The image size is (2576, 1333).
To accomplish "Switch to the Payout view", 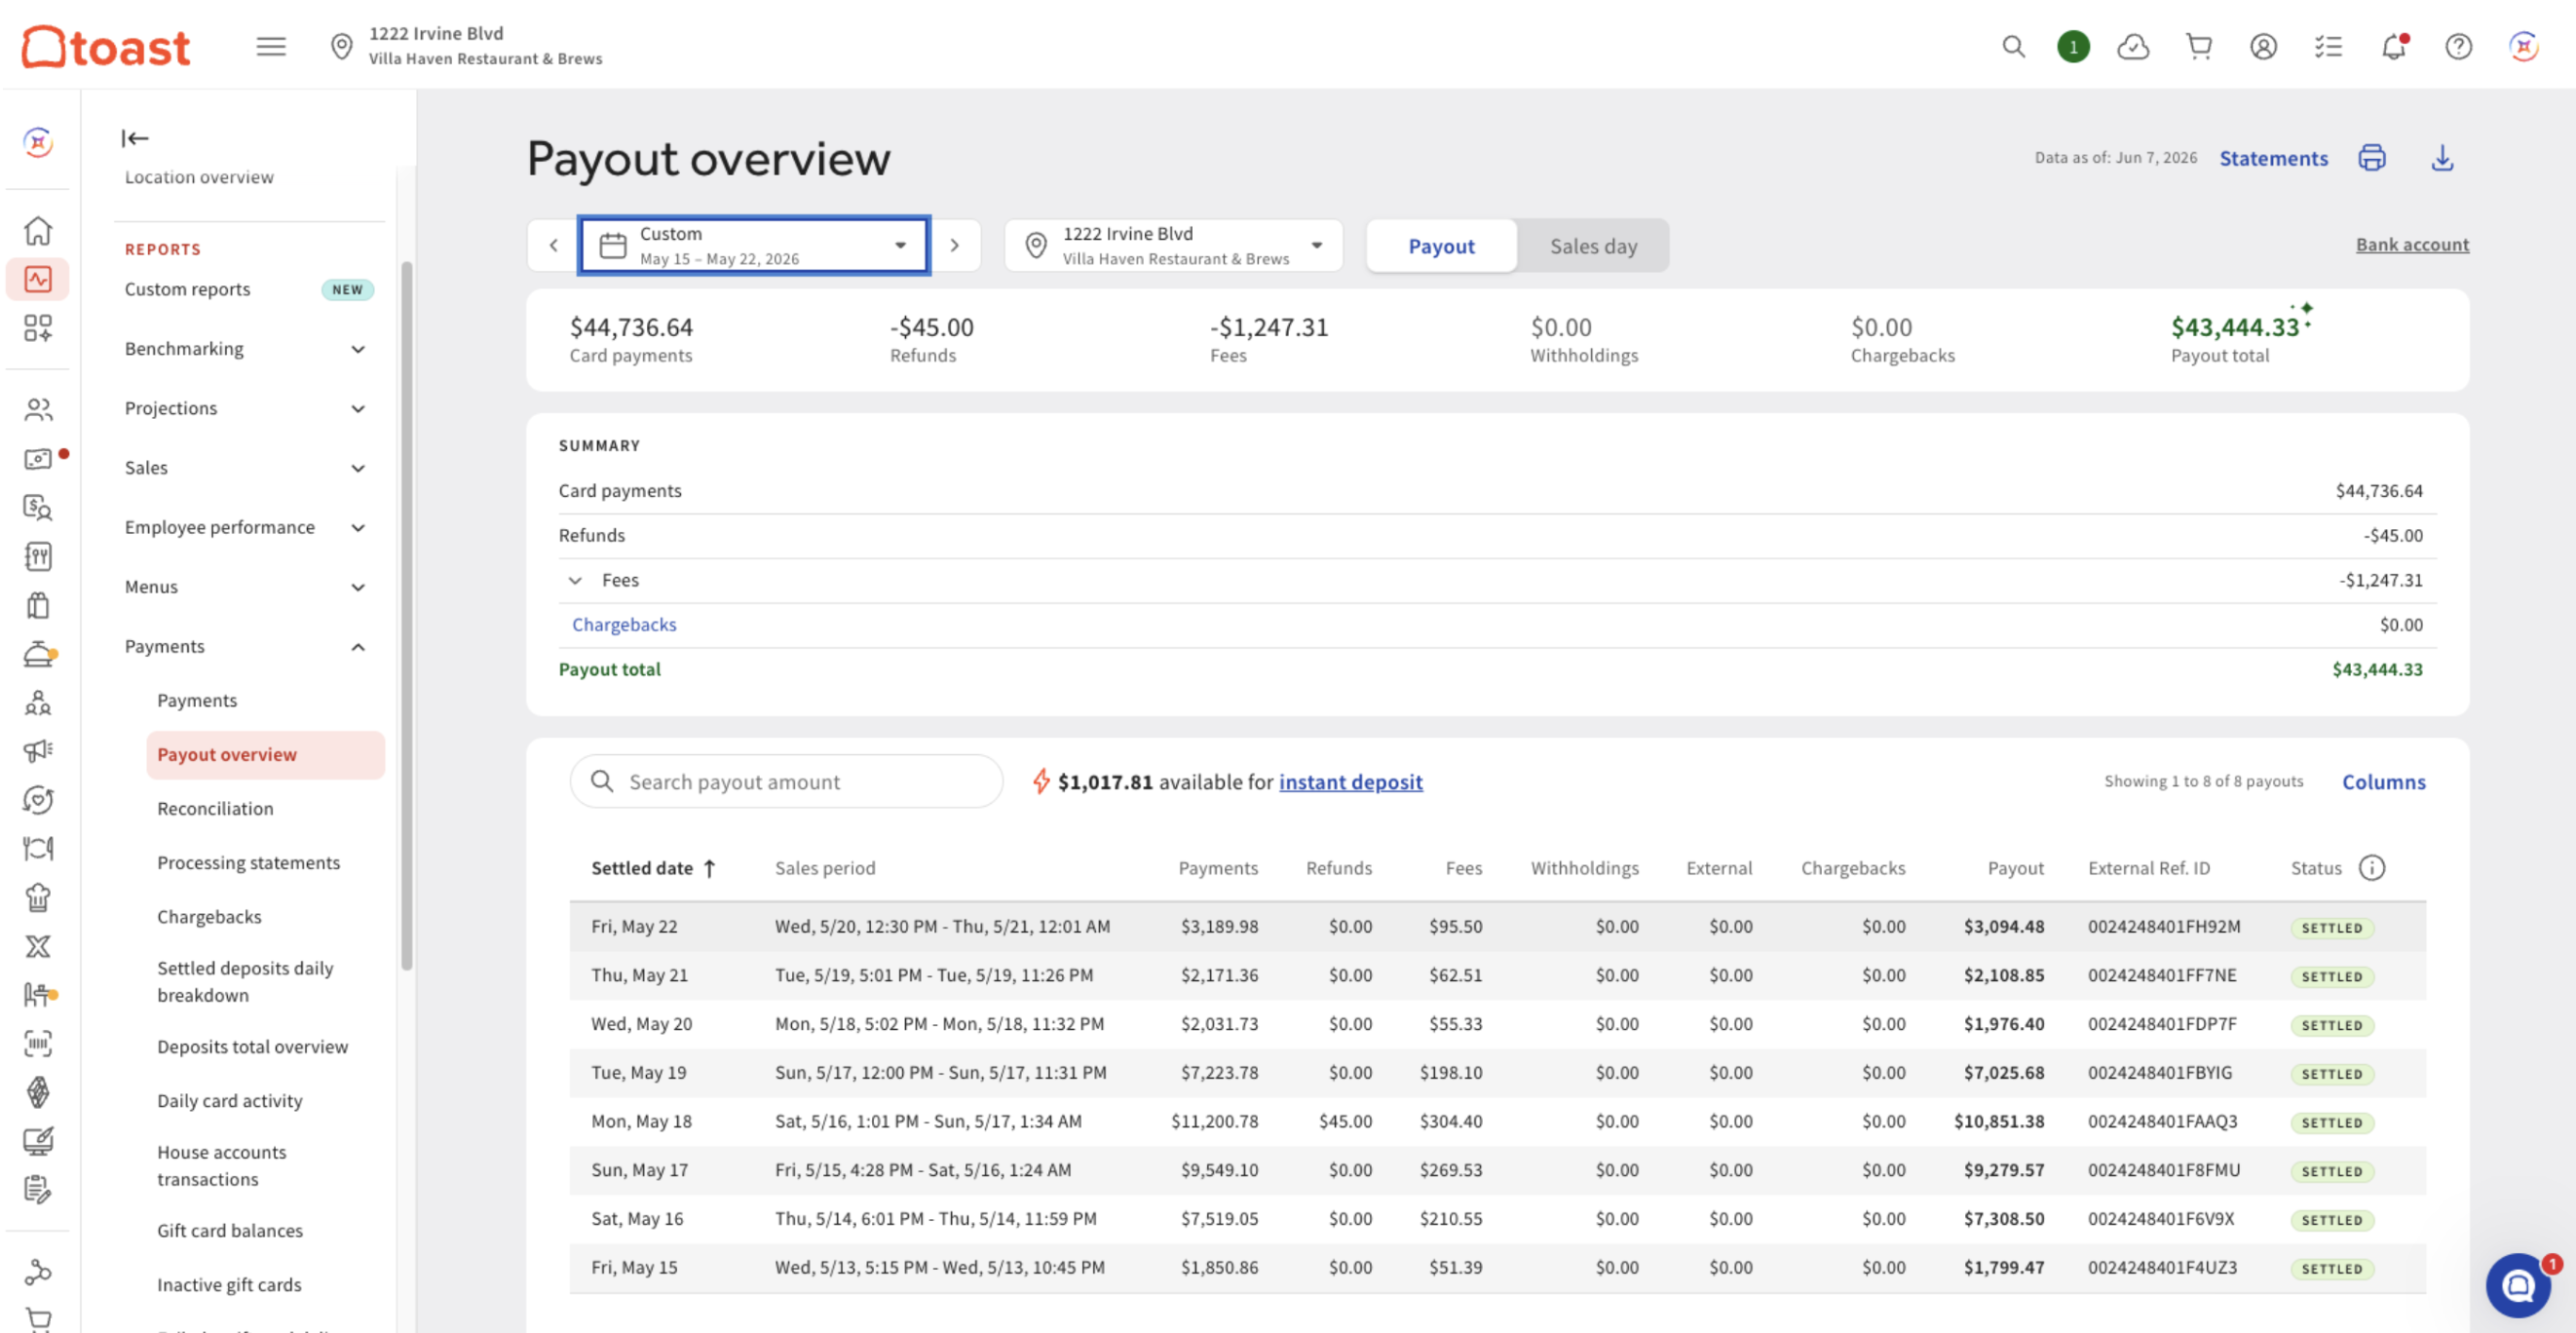I will pos(1441,246).
